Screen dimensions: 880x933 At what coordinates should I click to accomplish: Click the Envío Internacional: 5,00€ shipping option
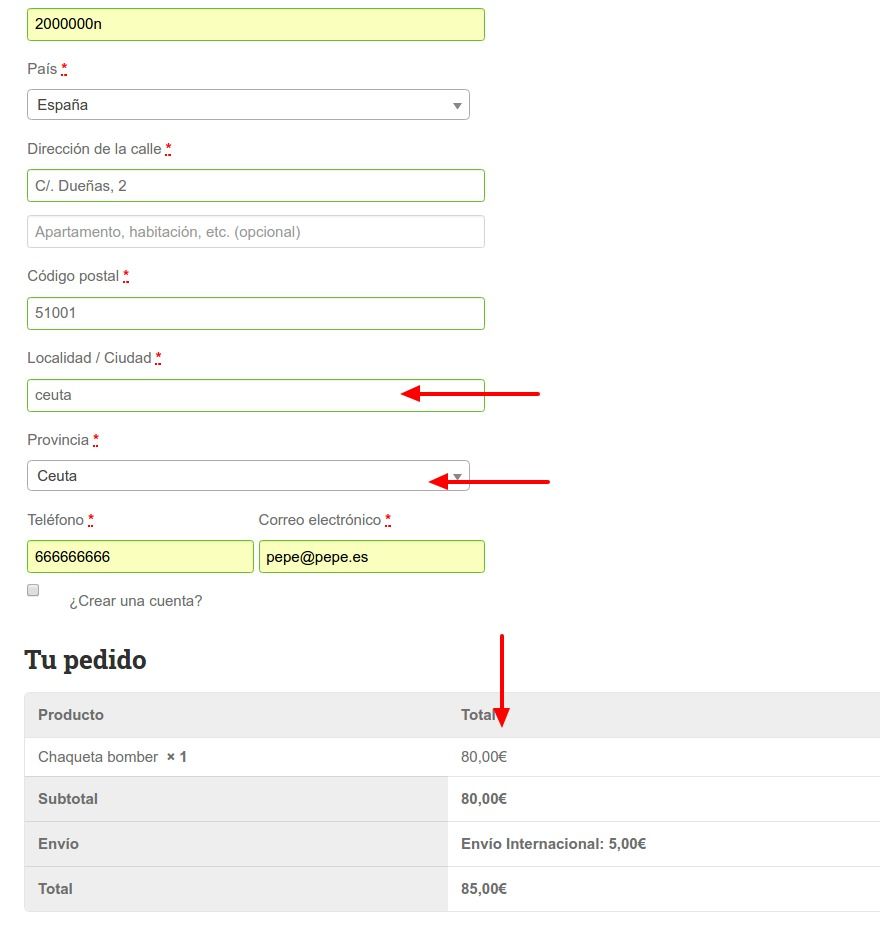point(553,844)
